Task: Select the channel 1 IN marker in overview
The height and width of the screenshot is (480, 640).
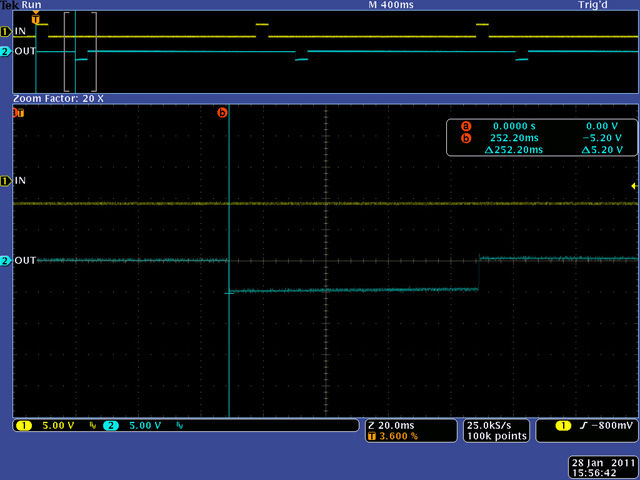Action: click(6, 31)
